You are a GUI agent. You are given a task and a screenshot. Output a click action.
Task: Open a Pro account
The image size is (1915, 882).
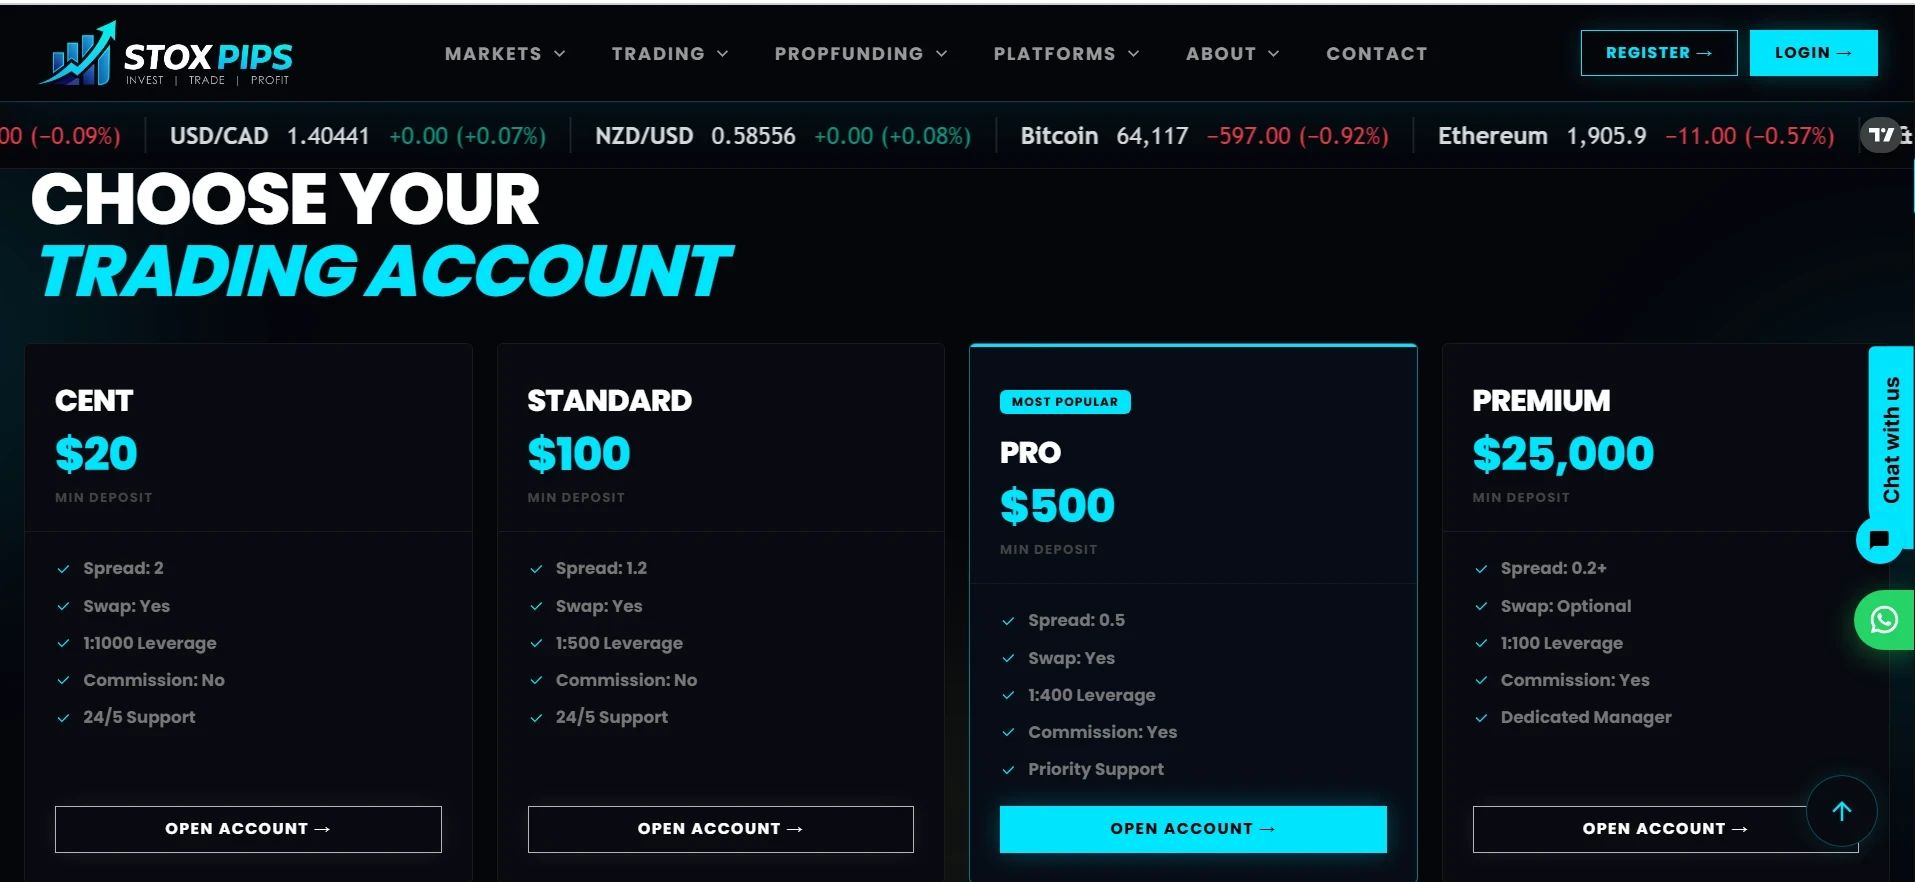(x=1193, y=829)
